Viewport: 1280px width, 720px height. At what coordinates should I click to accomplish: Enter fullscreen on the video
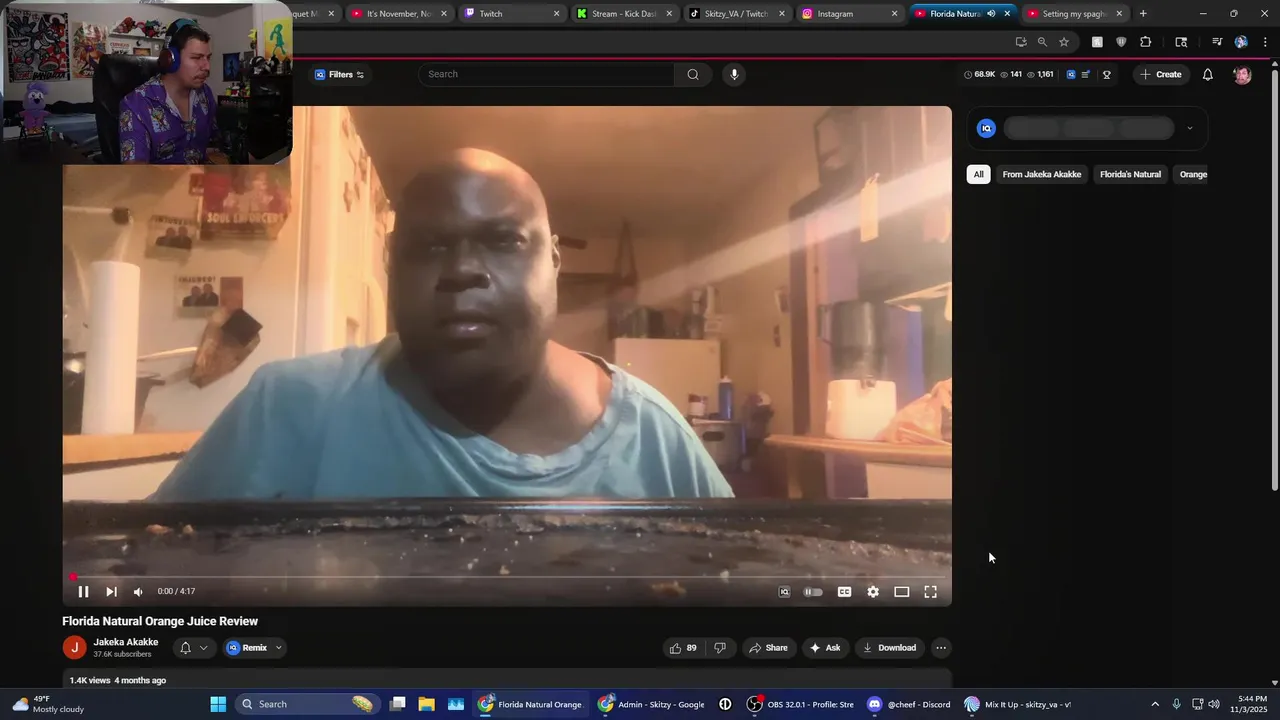click(930, 592)
